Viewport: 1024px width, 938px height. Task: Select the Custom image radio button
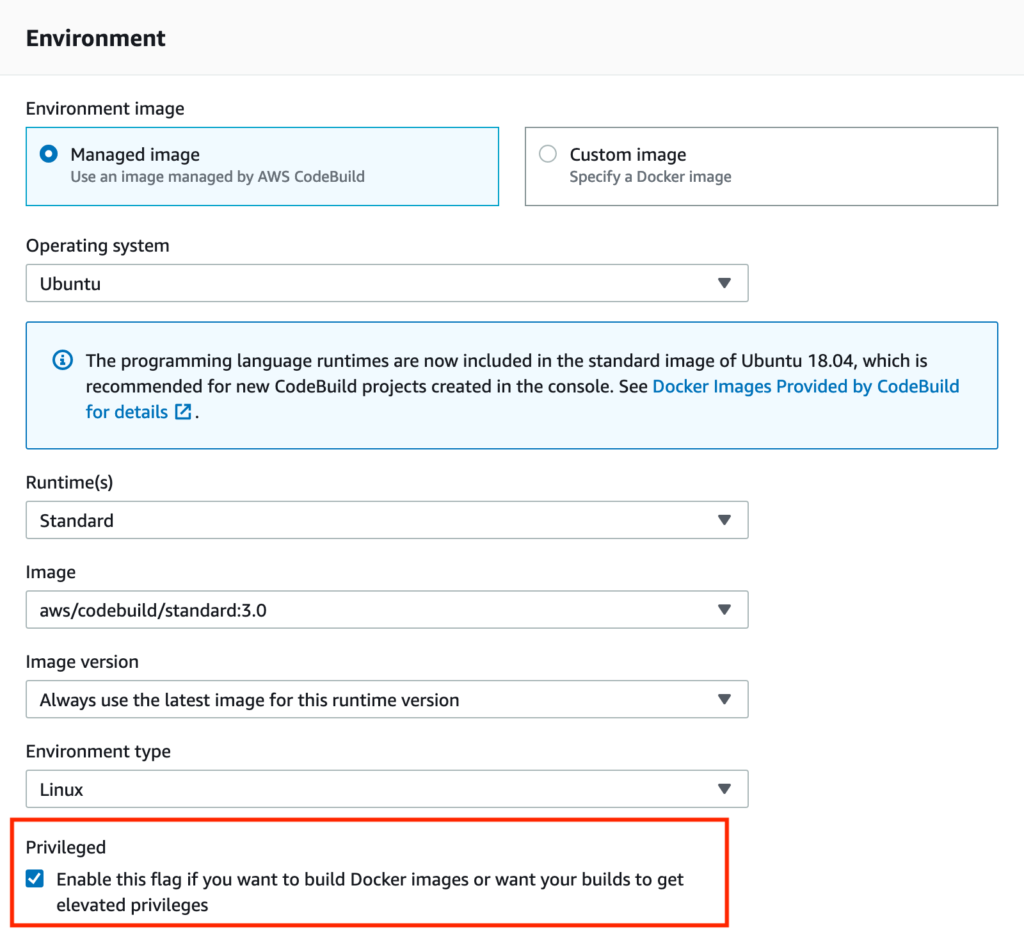547,154
